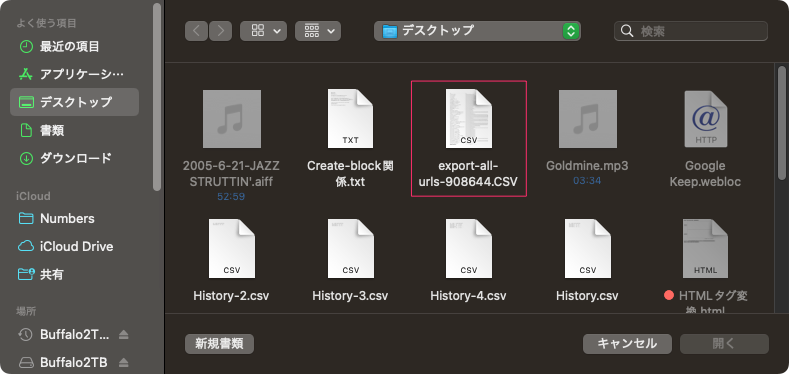Click the Create-block関係.txt filename label

click(x=350, y=174)
